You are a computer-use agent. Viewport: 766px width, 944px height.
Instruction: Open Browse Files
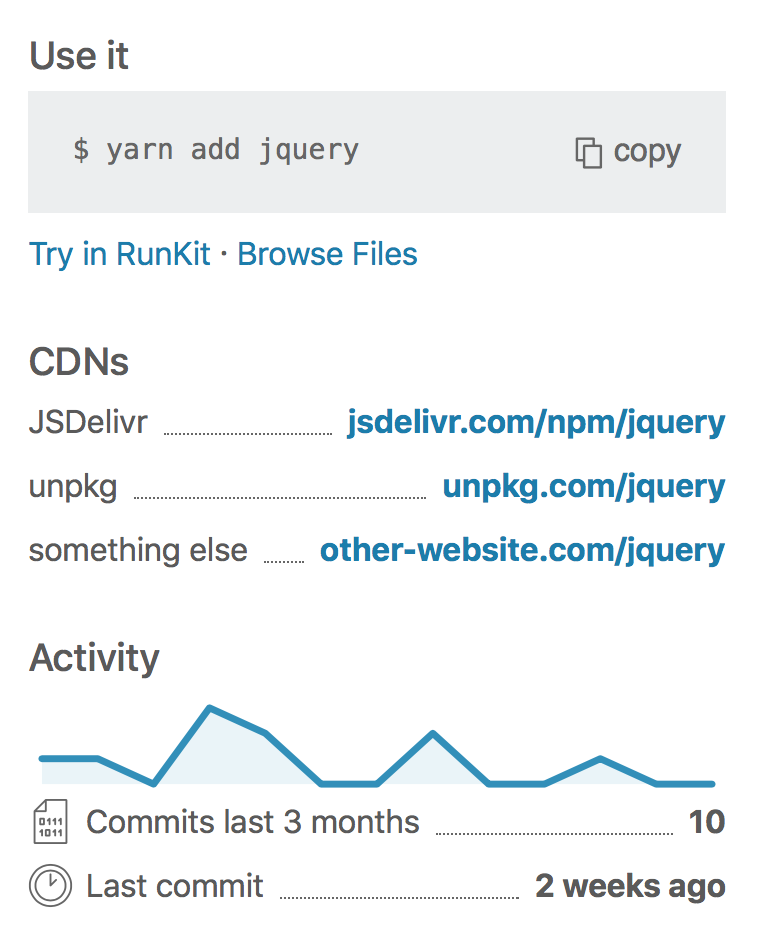(327, 254)
